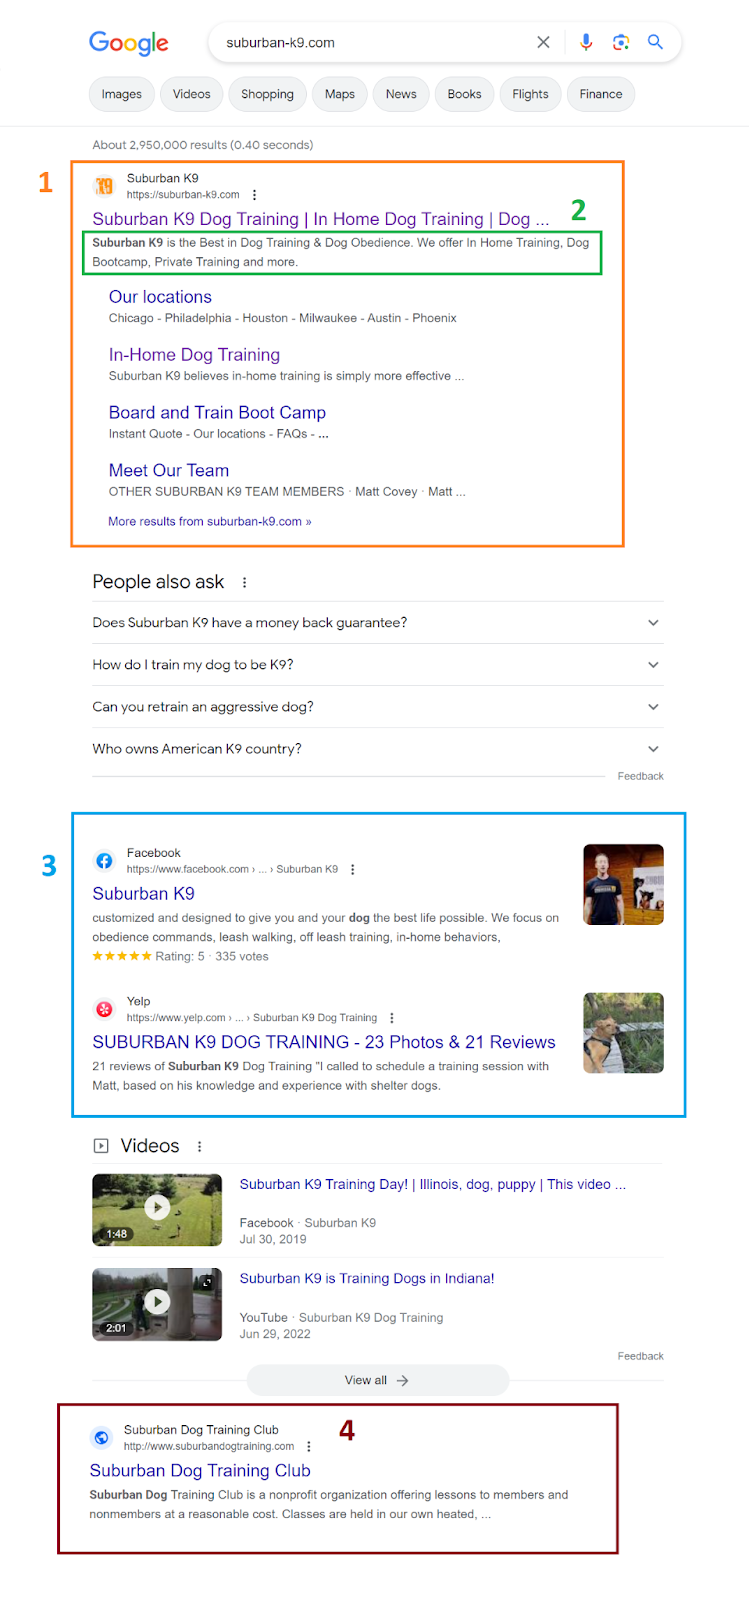The width and height of the screenshot is (749, 1600).
Task: Open Suburban K9 Training Day video title
Action: coord(433,1184)
